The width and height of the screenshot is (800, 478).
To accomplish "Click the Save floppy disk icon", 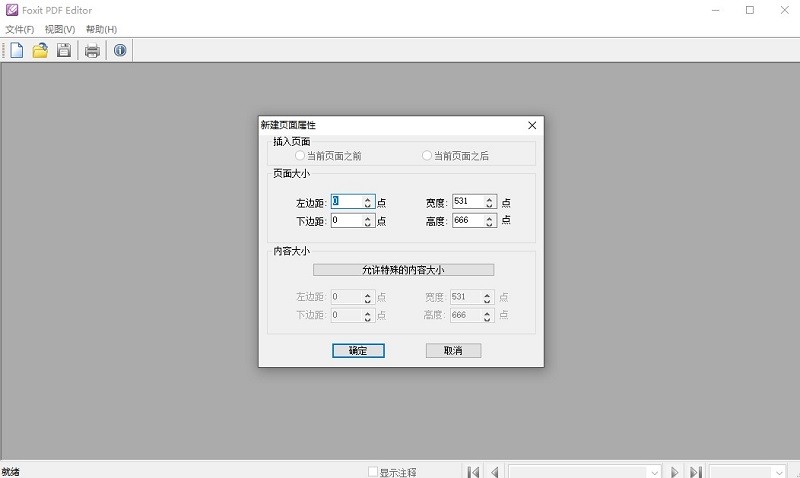I will coord(64,50).
